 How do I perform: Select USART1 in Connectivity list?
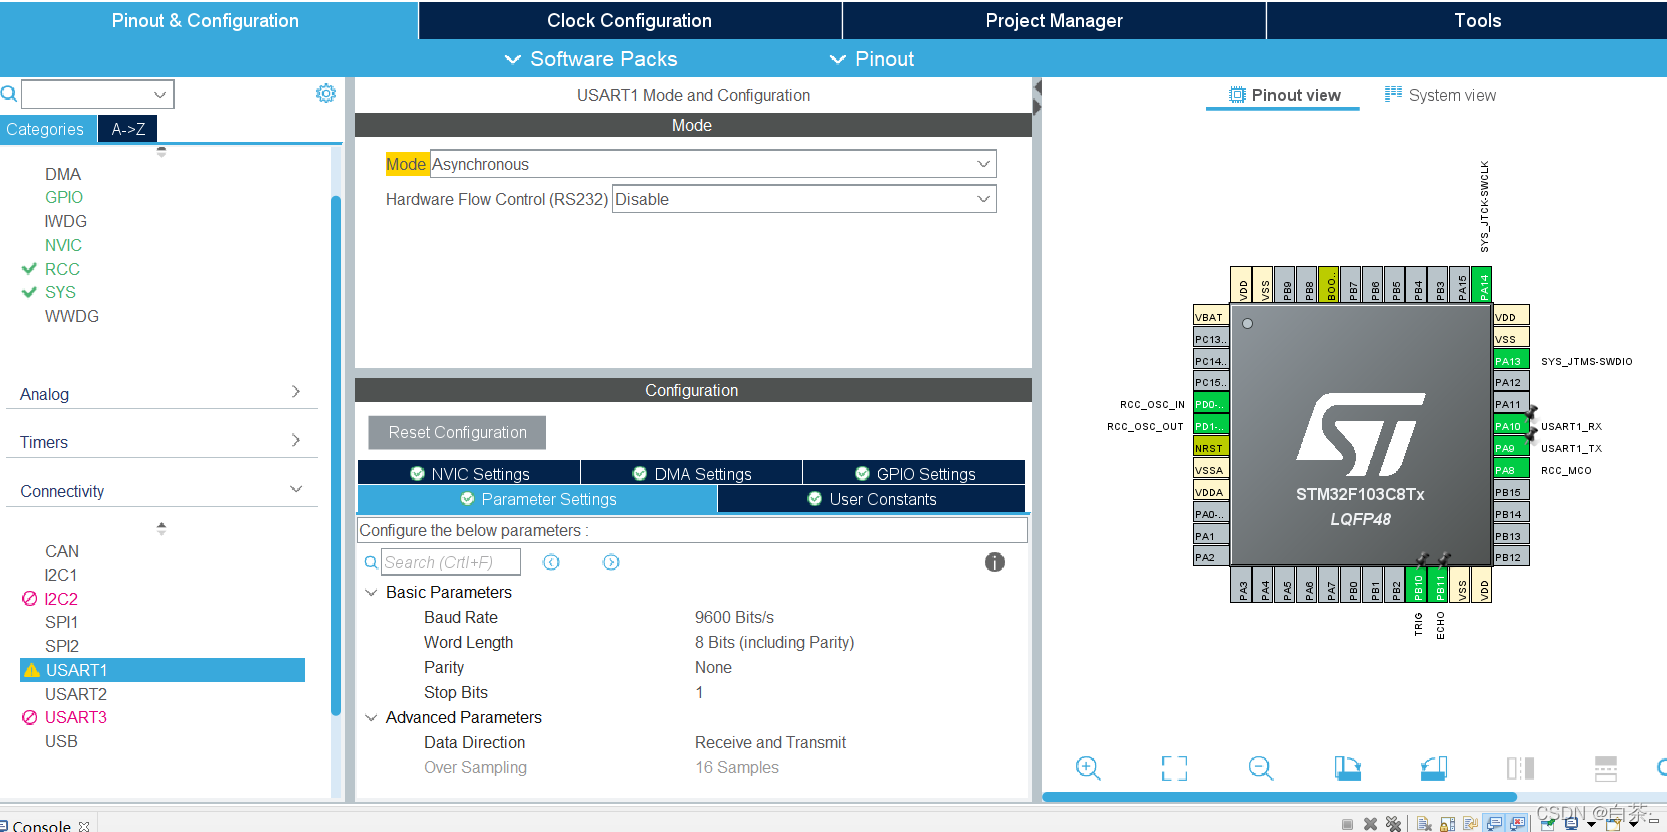[162, 670]
